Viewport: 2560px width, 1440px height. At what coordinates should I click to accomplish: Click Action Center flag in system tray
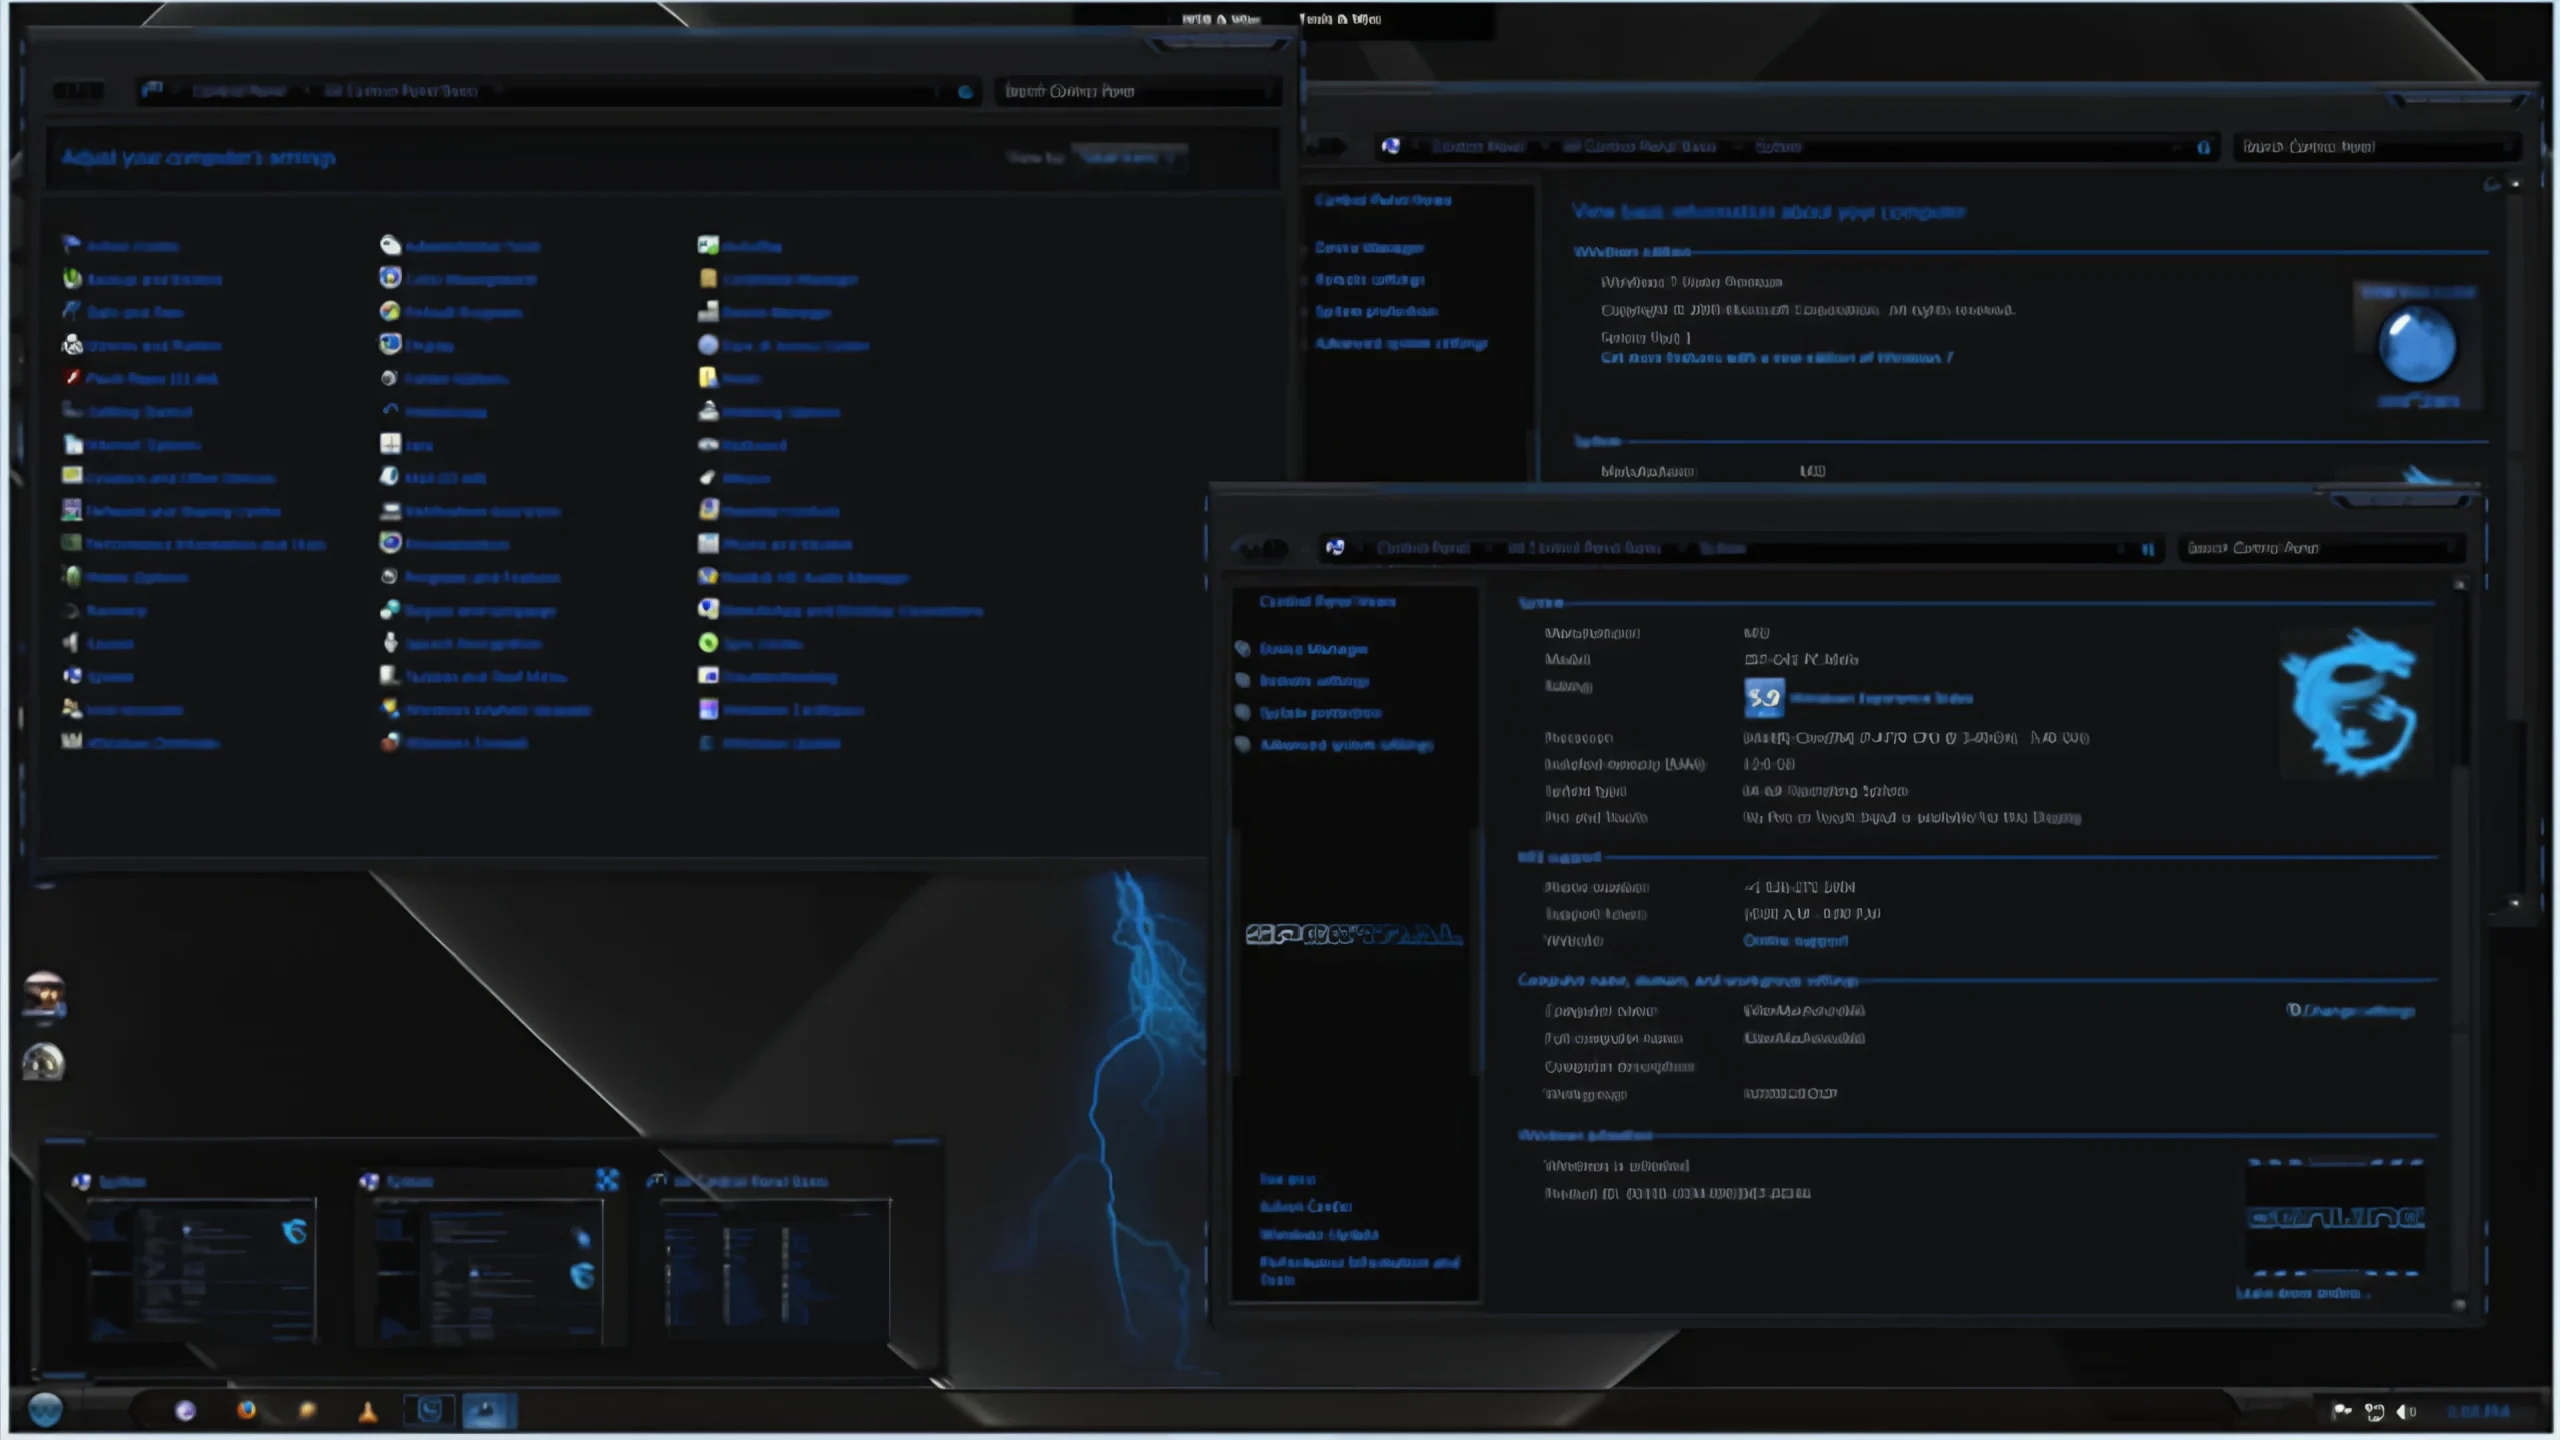(x=2341, y=1412)
